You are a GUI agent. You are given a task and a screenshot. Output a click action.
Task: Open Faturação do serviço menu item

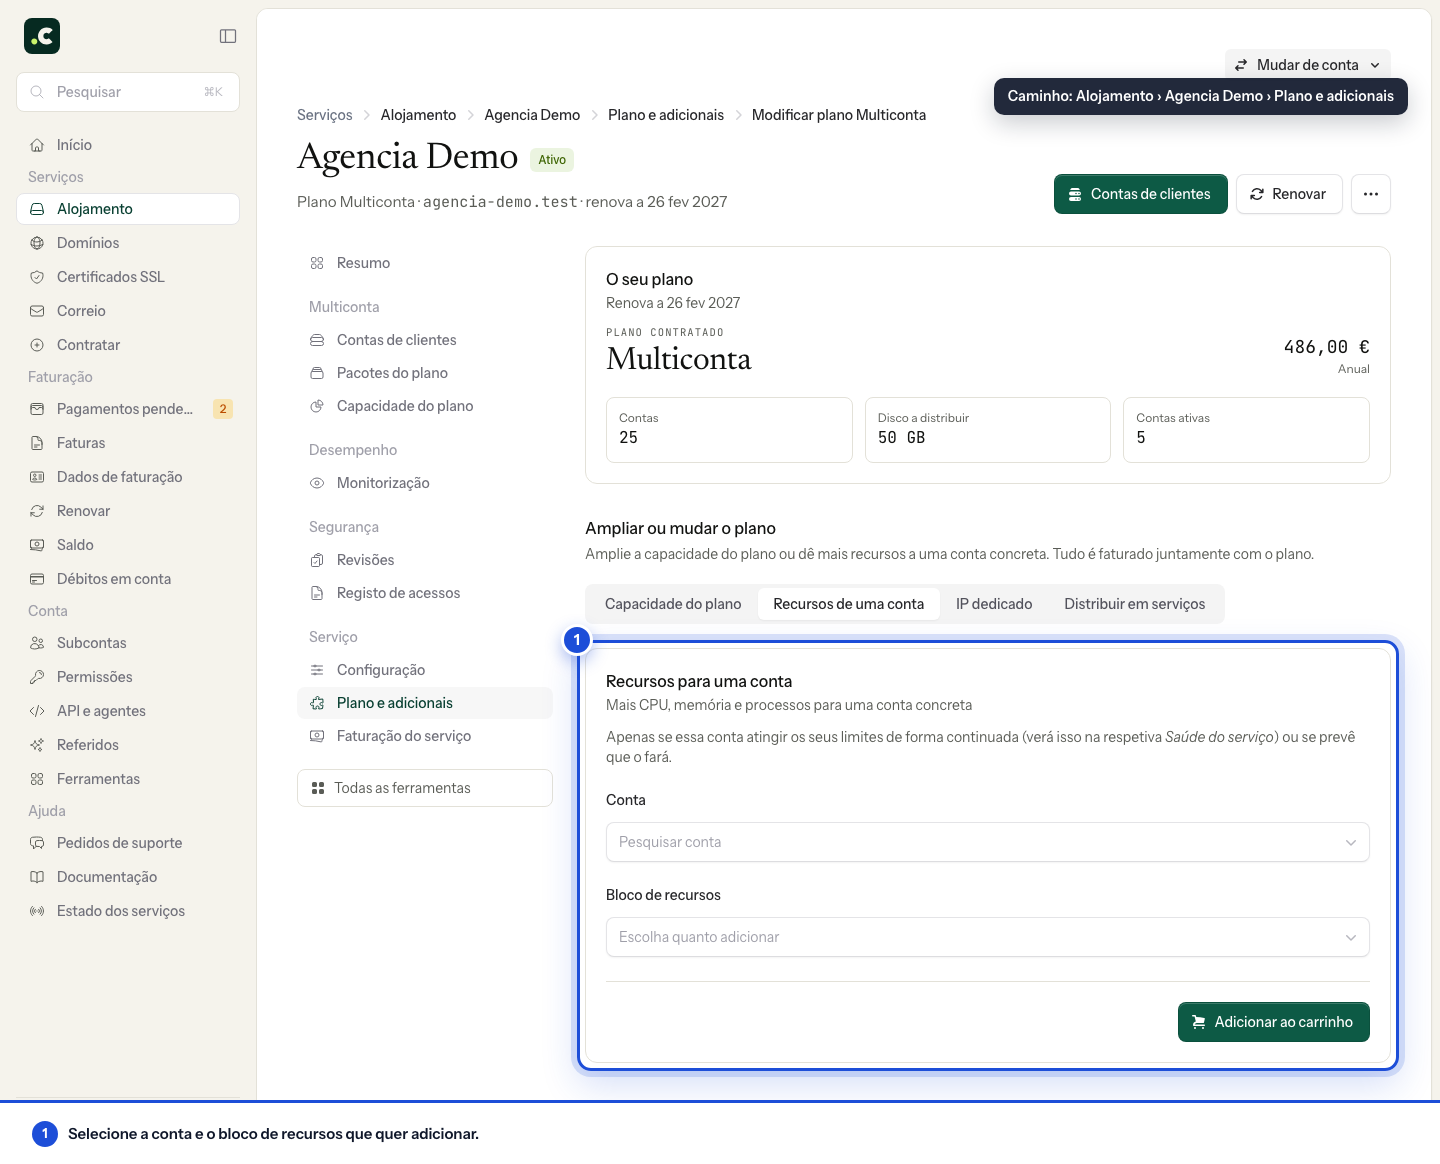click(425, 736)
